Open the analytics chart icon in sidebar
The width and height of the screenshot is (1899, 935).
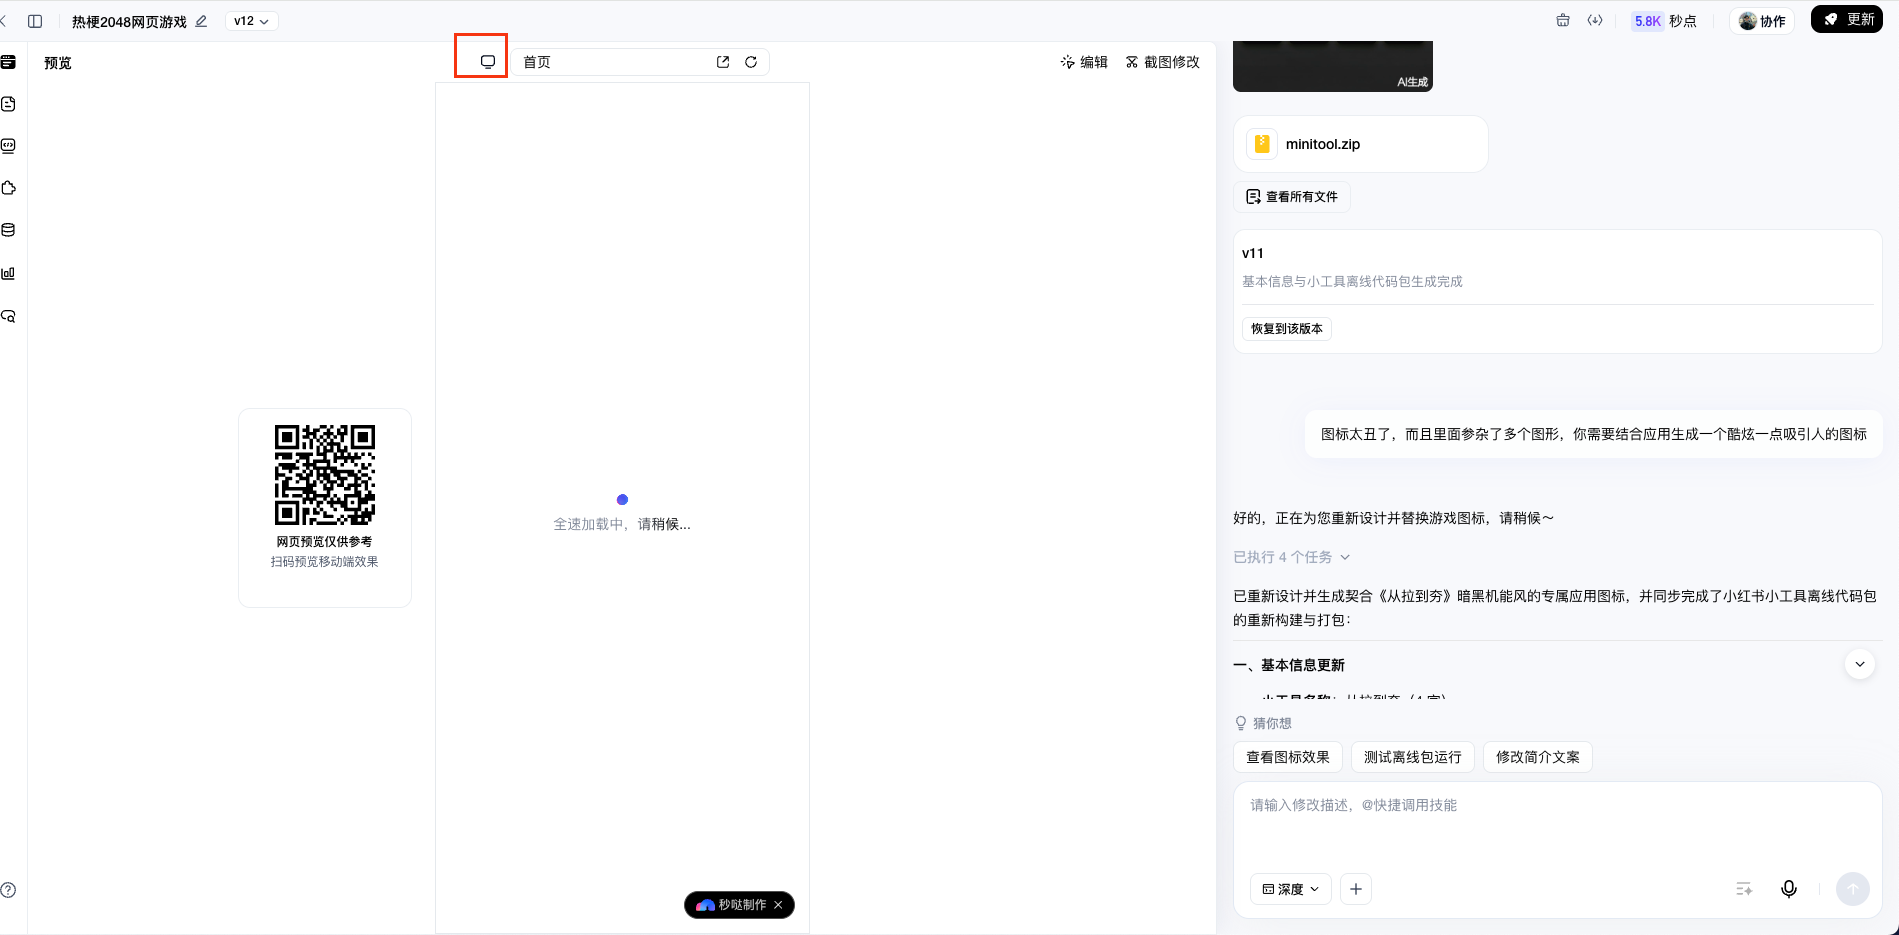(9, 273)
